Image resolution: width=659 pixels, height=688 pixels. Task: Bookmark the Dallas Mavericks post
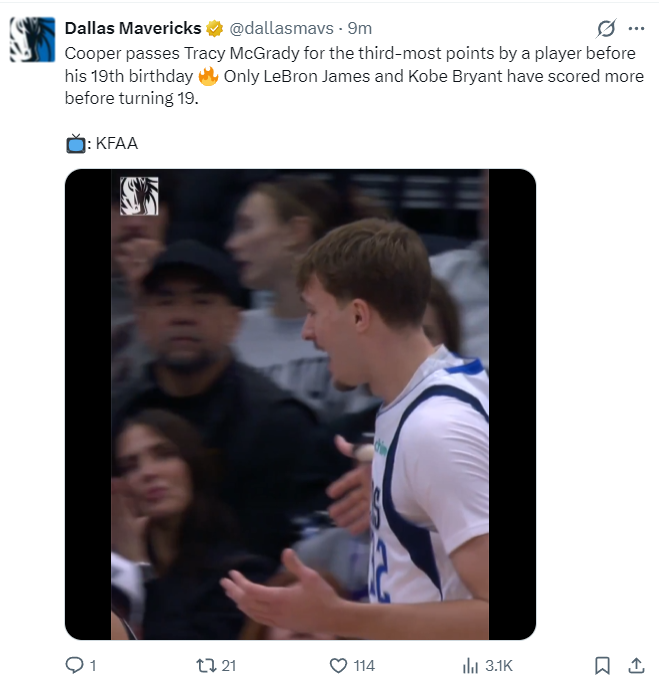pyautogui.click(x=602, y=665)
